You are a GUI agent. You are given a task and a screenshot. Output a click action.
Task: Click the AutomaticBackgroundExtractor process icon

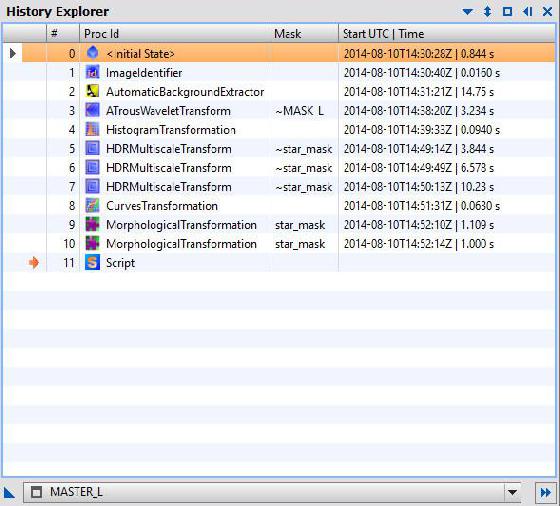pos(92,91)
